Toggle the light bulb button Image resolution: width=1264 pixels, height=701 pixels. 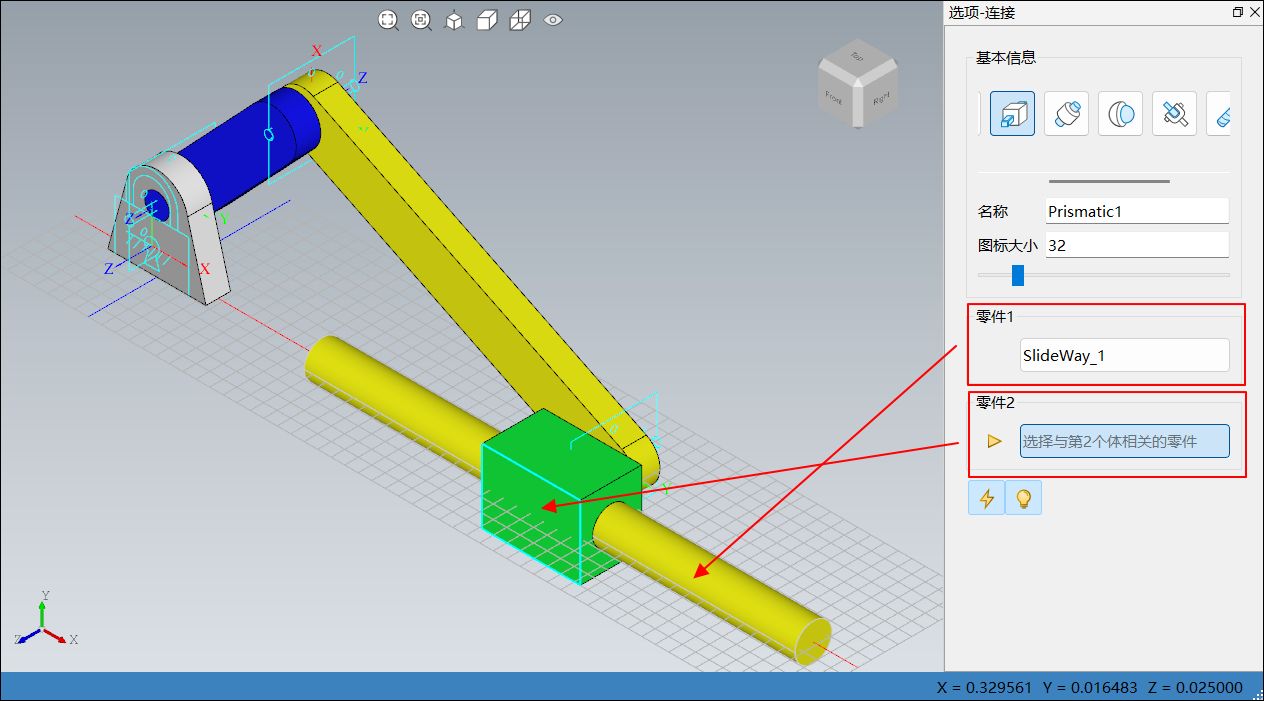click(x=1023, y=498)
